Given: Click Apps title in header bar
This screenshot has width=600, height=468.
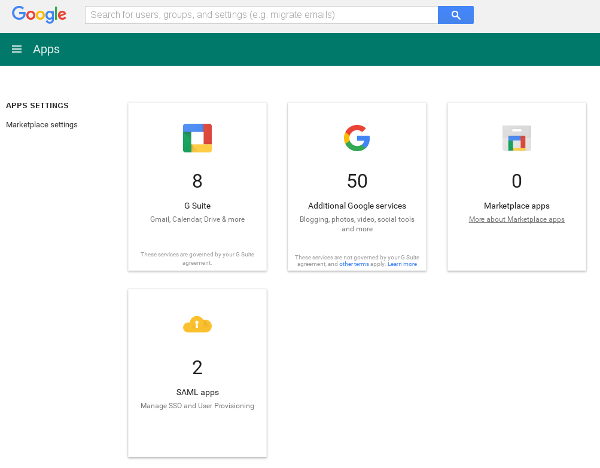Looking at the screenshot, I should (46, 49).
